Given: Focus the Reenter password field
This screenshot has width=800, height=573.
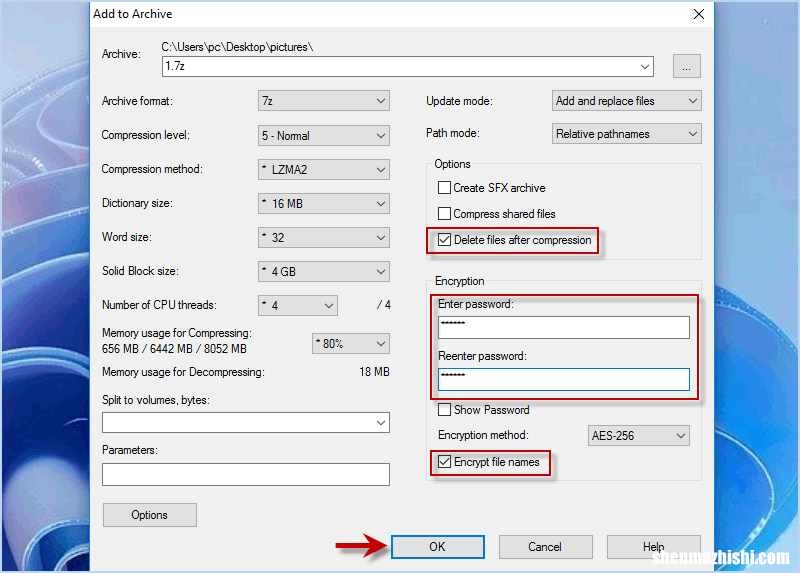Looking at the screenshot, I should [x=564, y=379].
